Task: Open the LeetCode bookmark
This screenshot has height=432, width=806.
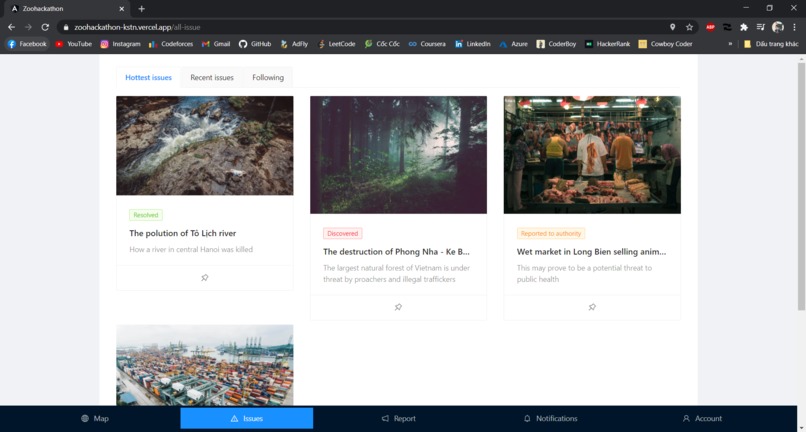Action: click(337, 44)
